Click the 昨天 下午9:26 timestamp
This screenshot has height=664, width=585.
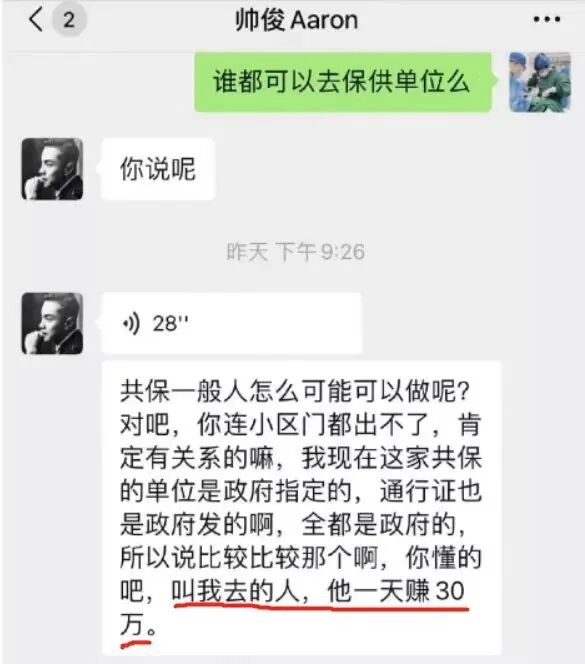pos(295,252)
